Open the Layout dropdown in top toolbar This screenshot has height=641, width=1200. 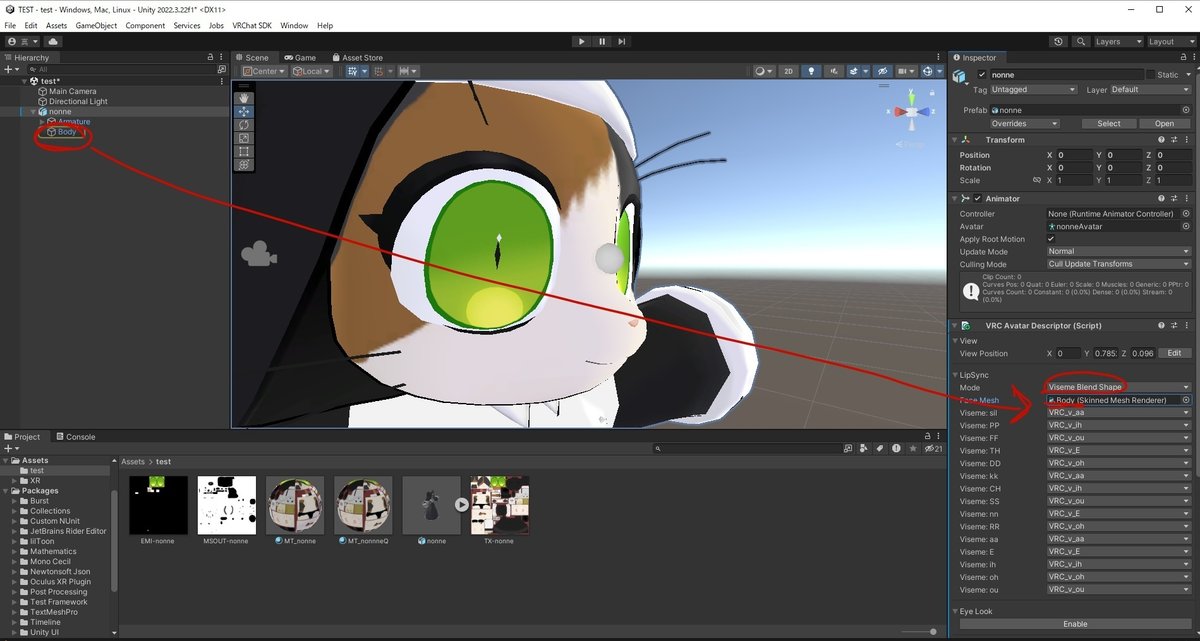pyautogui.click(x=1170, y=41)
